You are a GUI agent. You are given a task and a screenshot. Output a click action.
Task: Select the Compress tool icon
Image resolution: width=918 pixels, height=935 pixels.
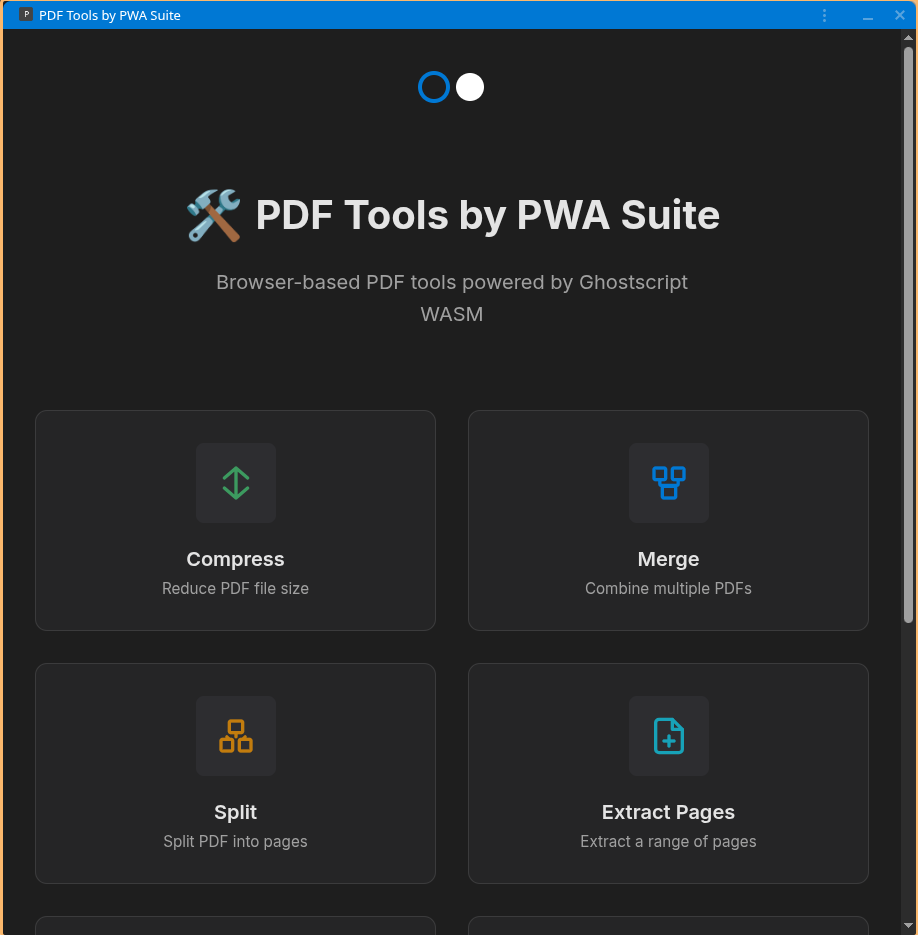(235, 483)
